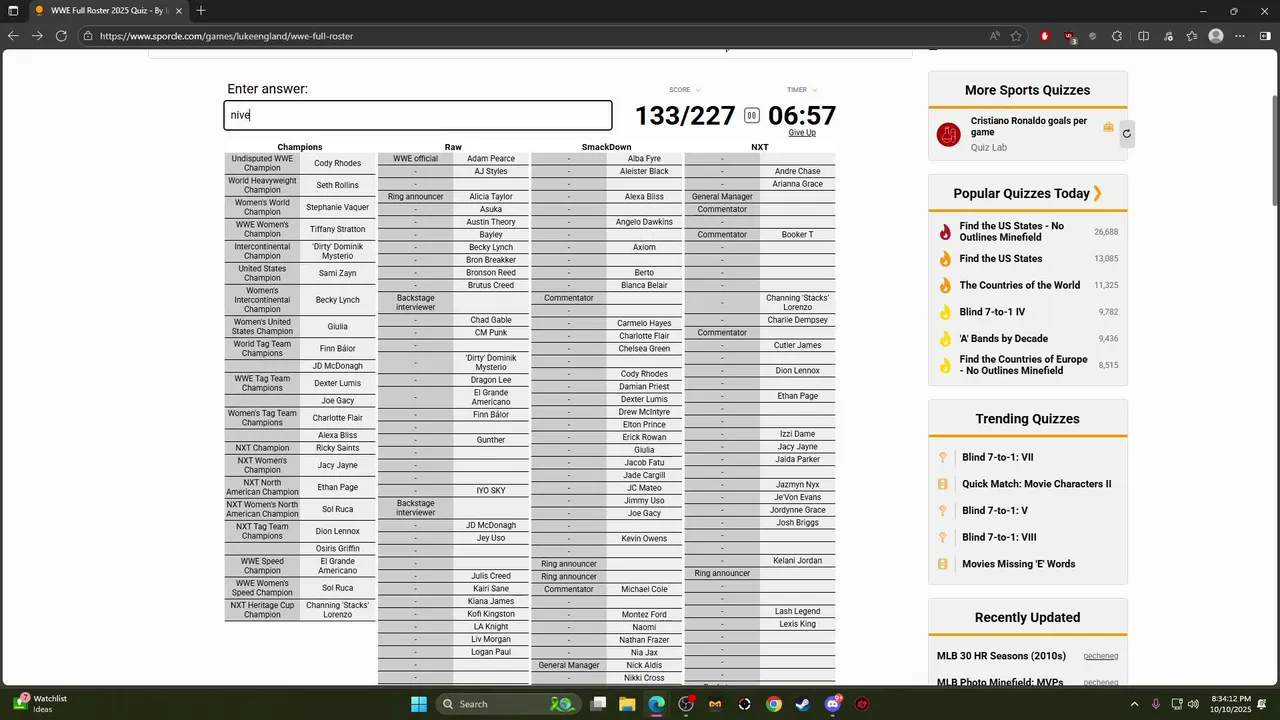Click the Gunther cell in Raw column
Screen dimensions: 1280x720
tap(490, 440)
